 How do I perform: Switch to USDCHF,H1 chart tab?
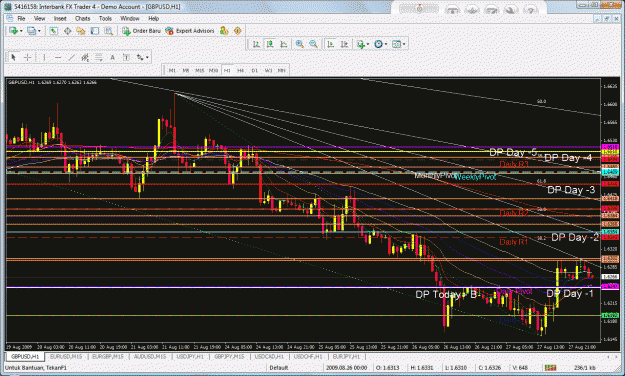(x=308, y=356)
